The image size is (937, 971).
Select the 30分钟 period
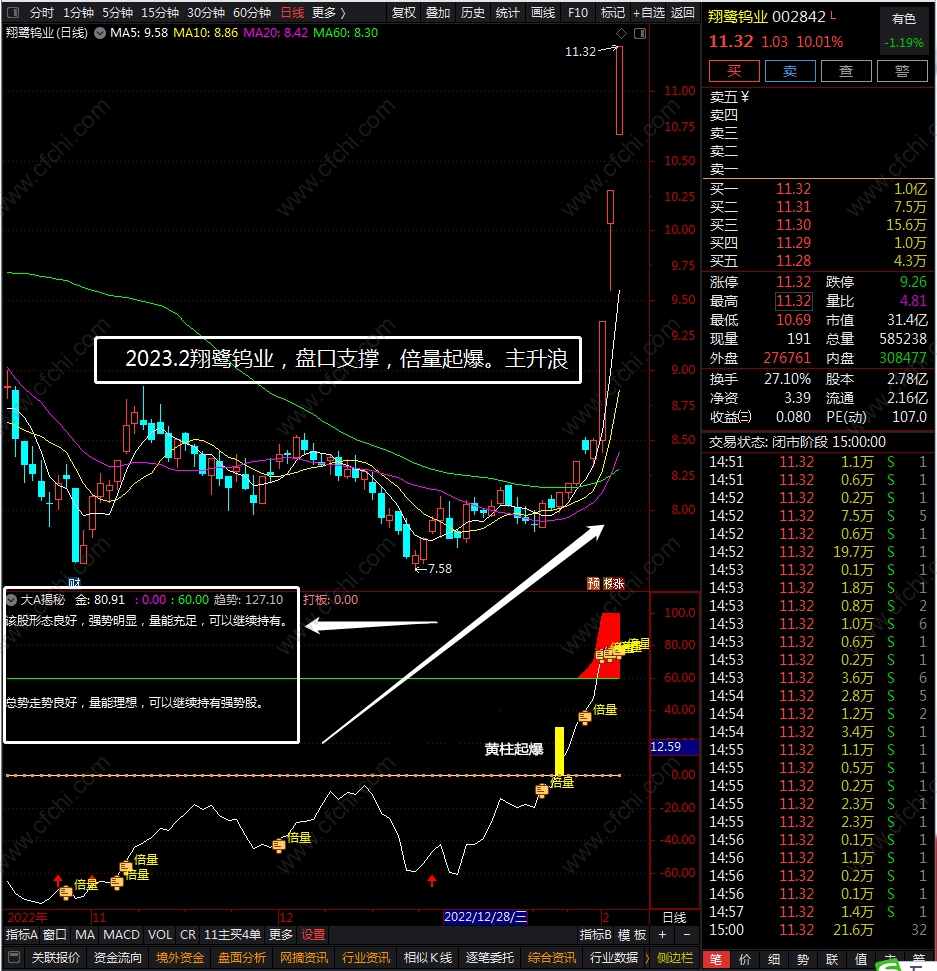(x=206, y=12)
